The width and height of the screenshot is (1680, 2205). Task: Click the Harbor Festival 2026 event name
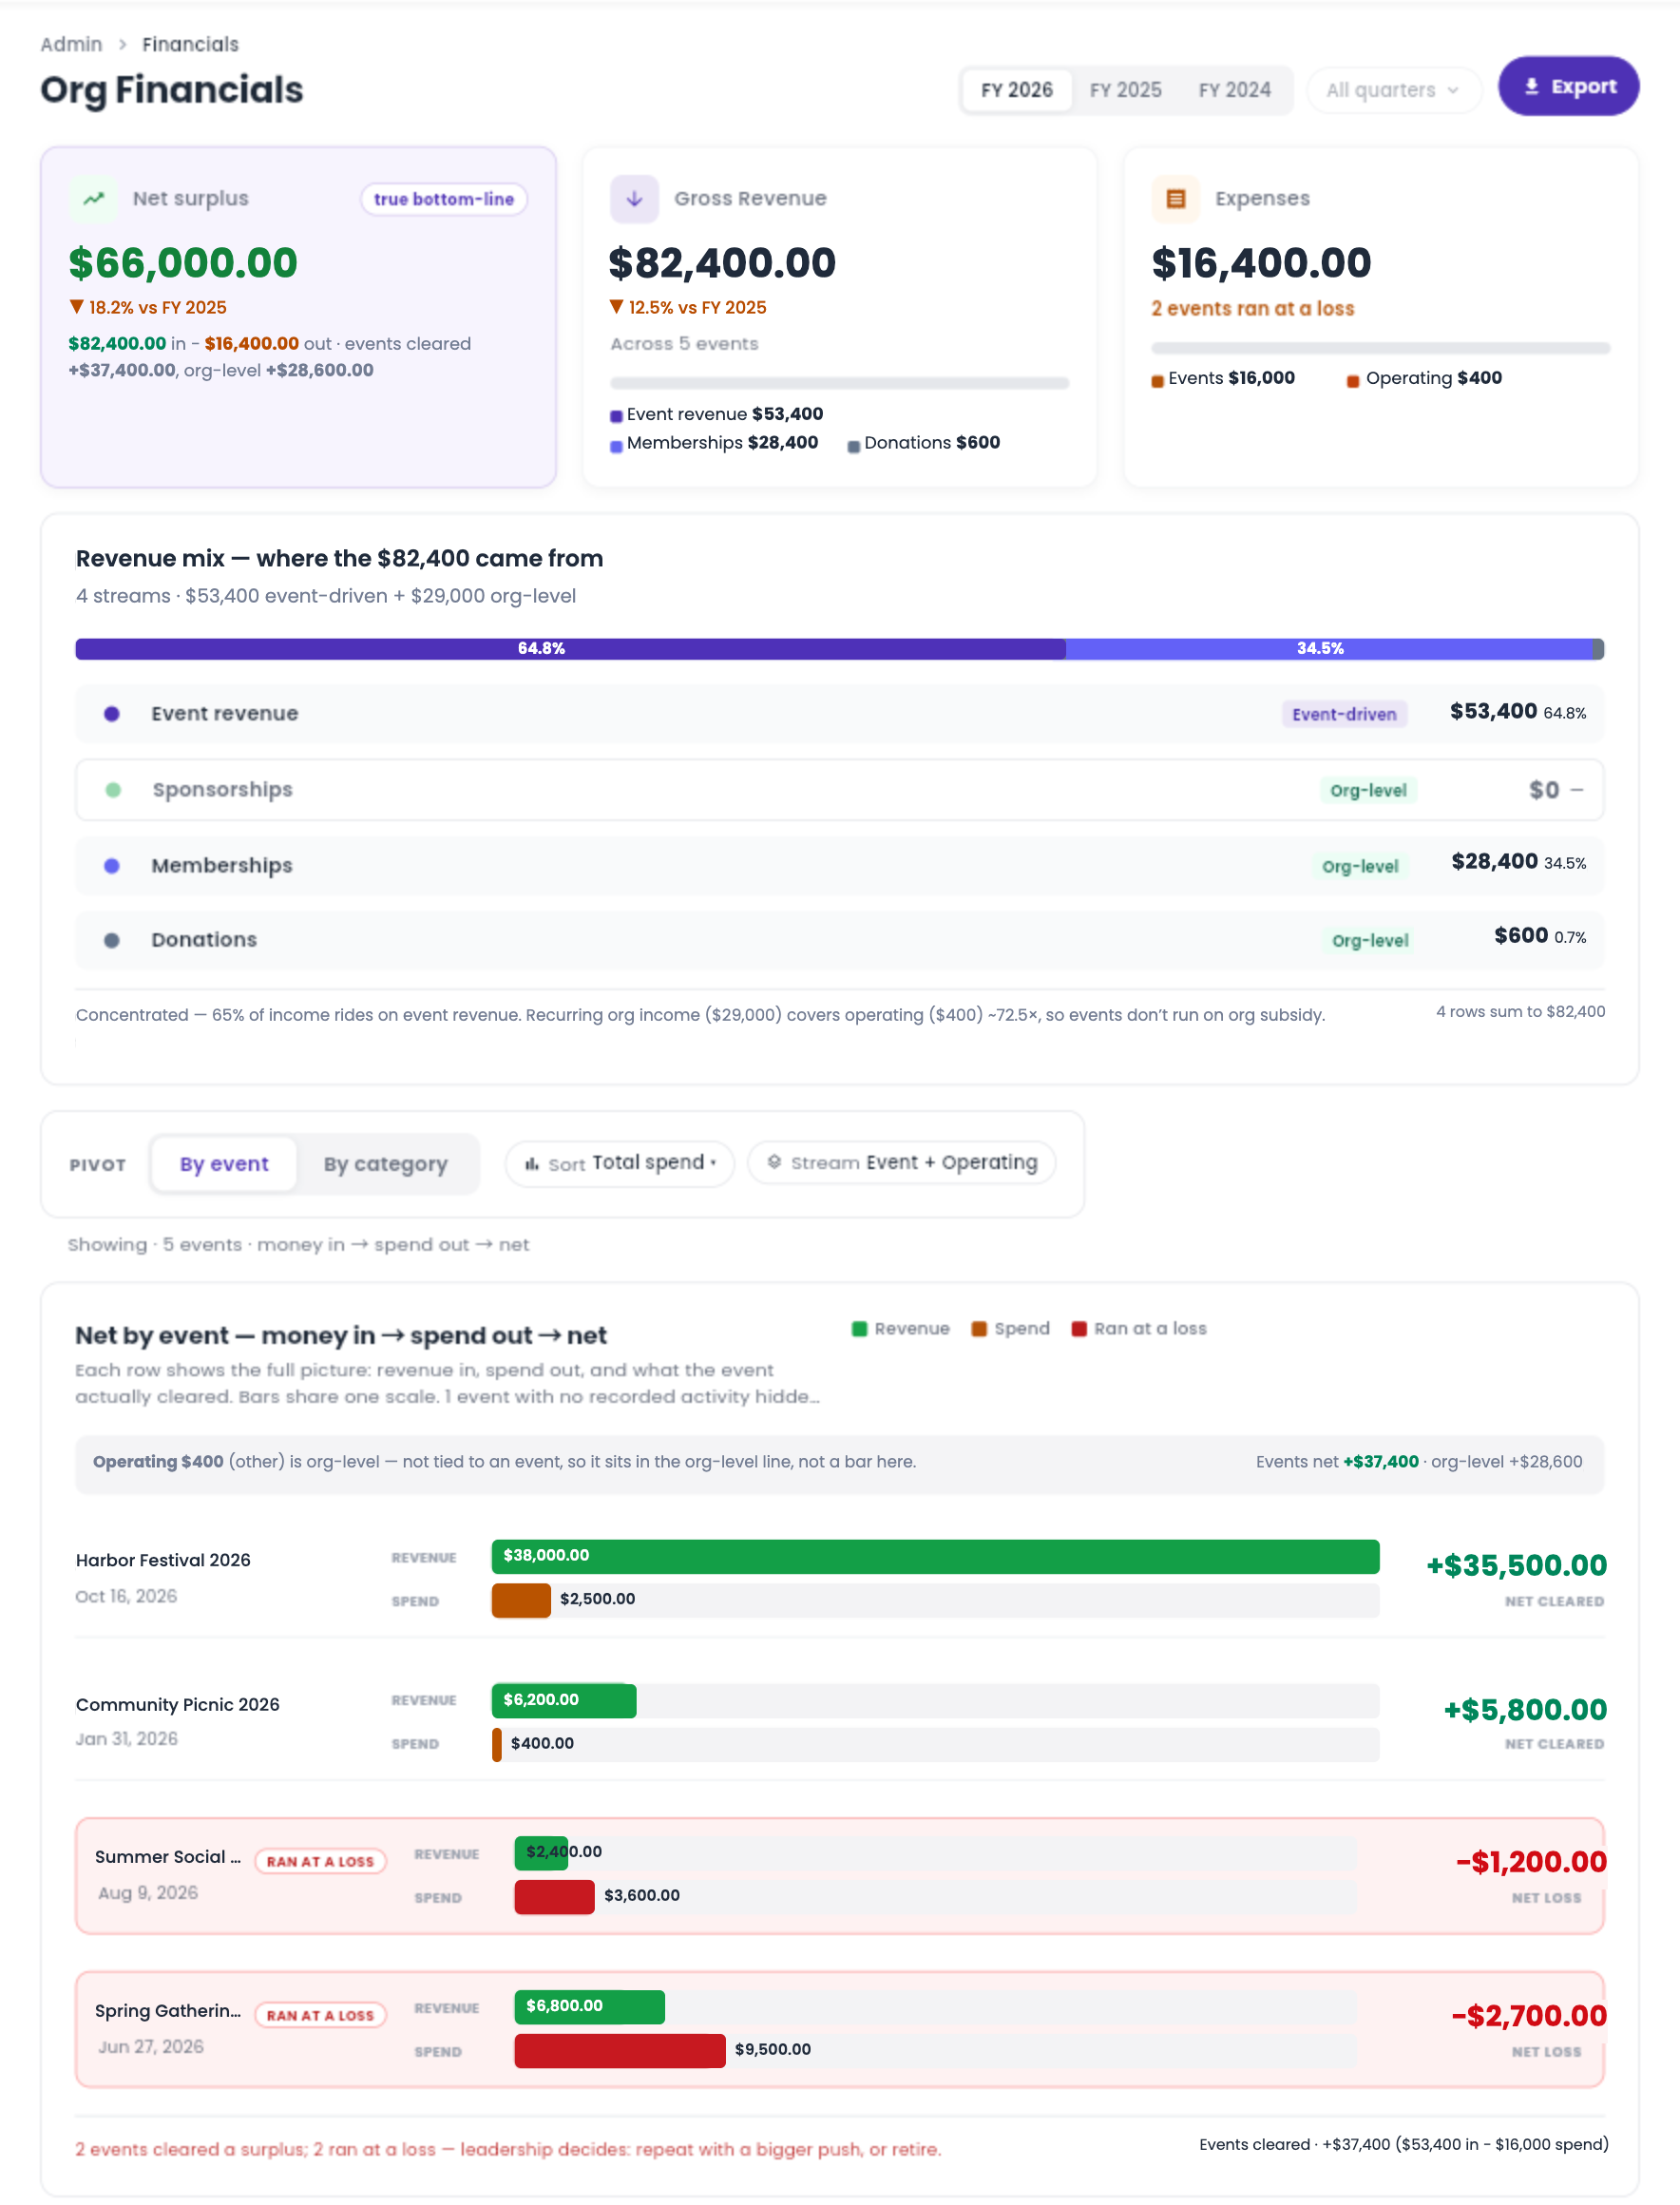click(163, 1560)
